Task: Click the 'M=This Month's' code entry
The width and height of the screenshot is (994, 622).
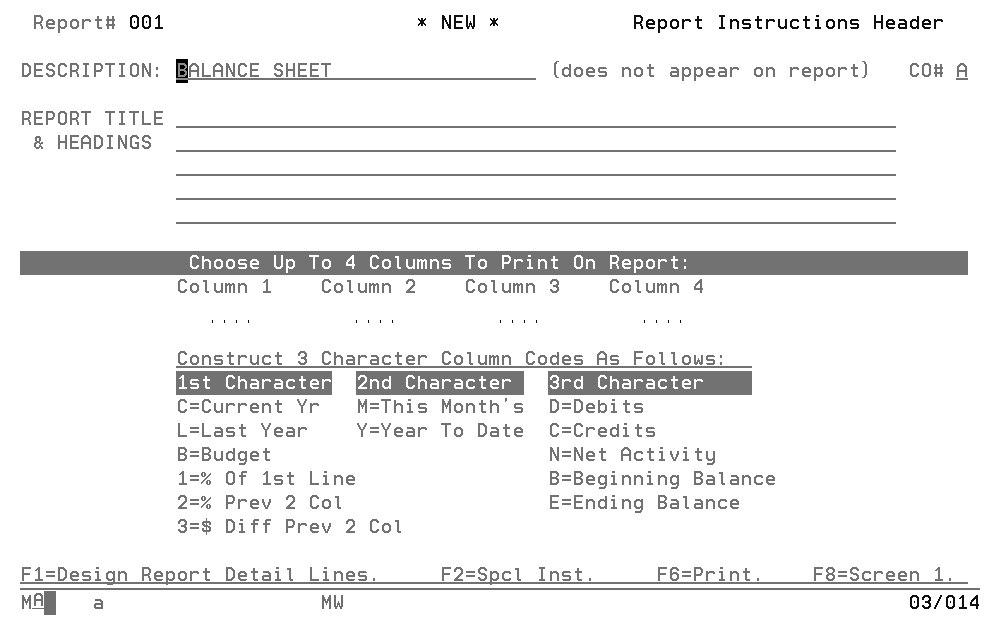Action: (x=440, y=406)
